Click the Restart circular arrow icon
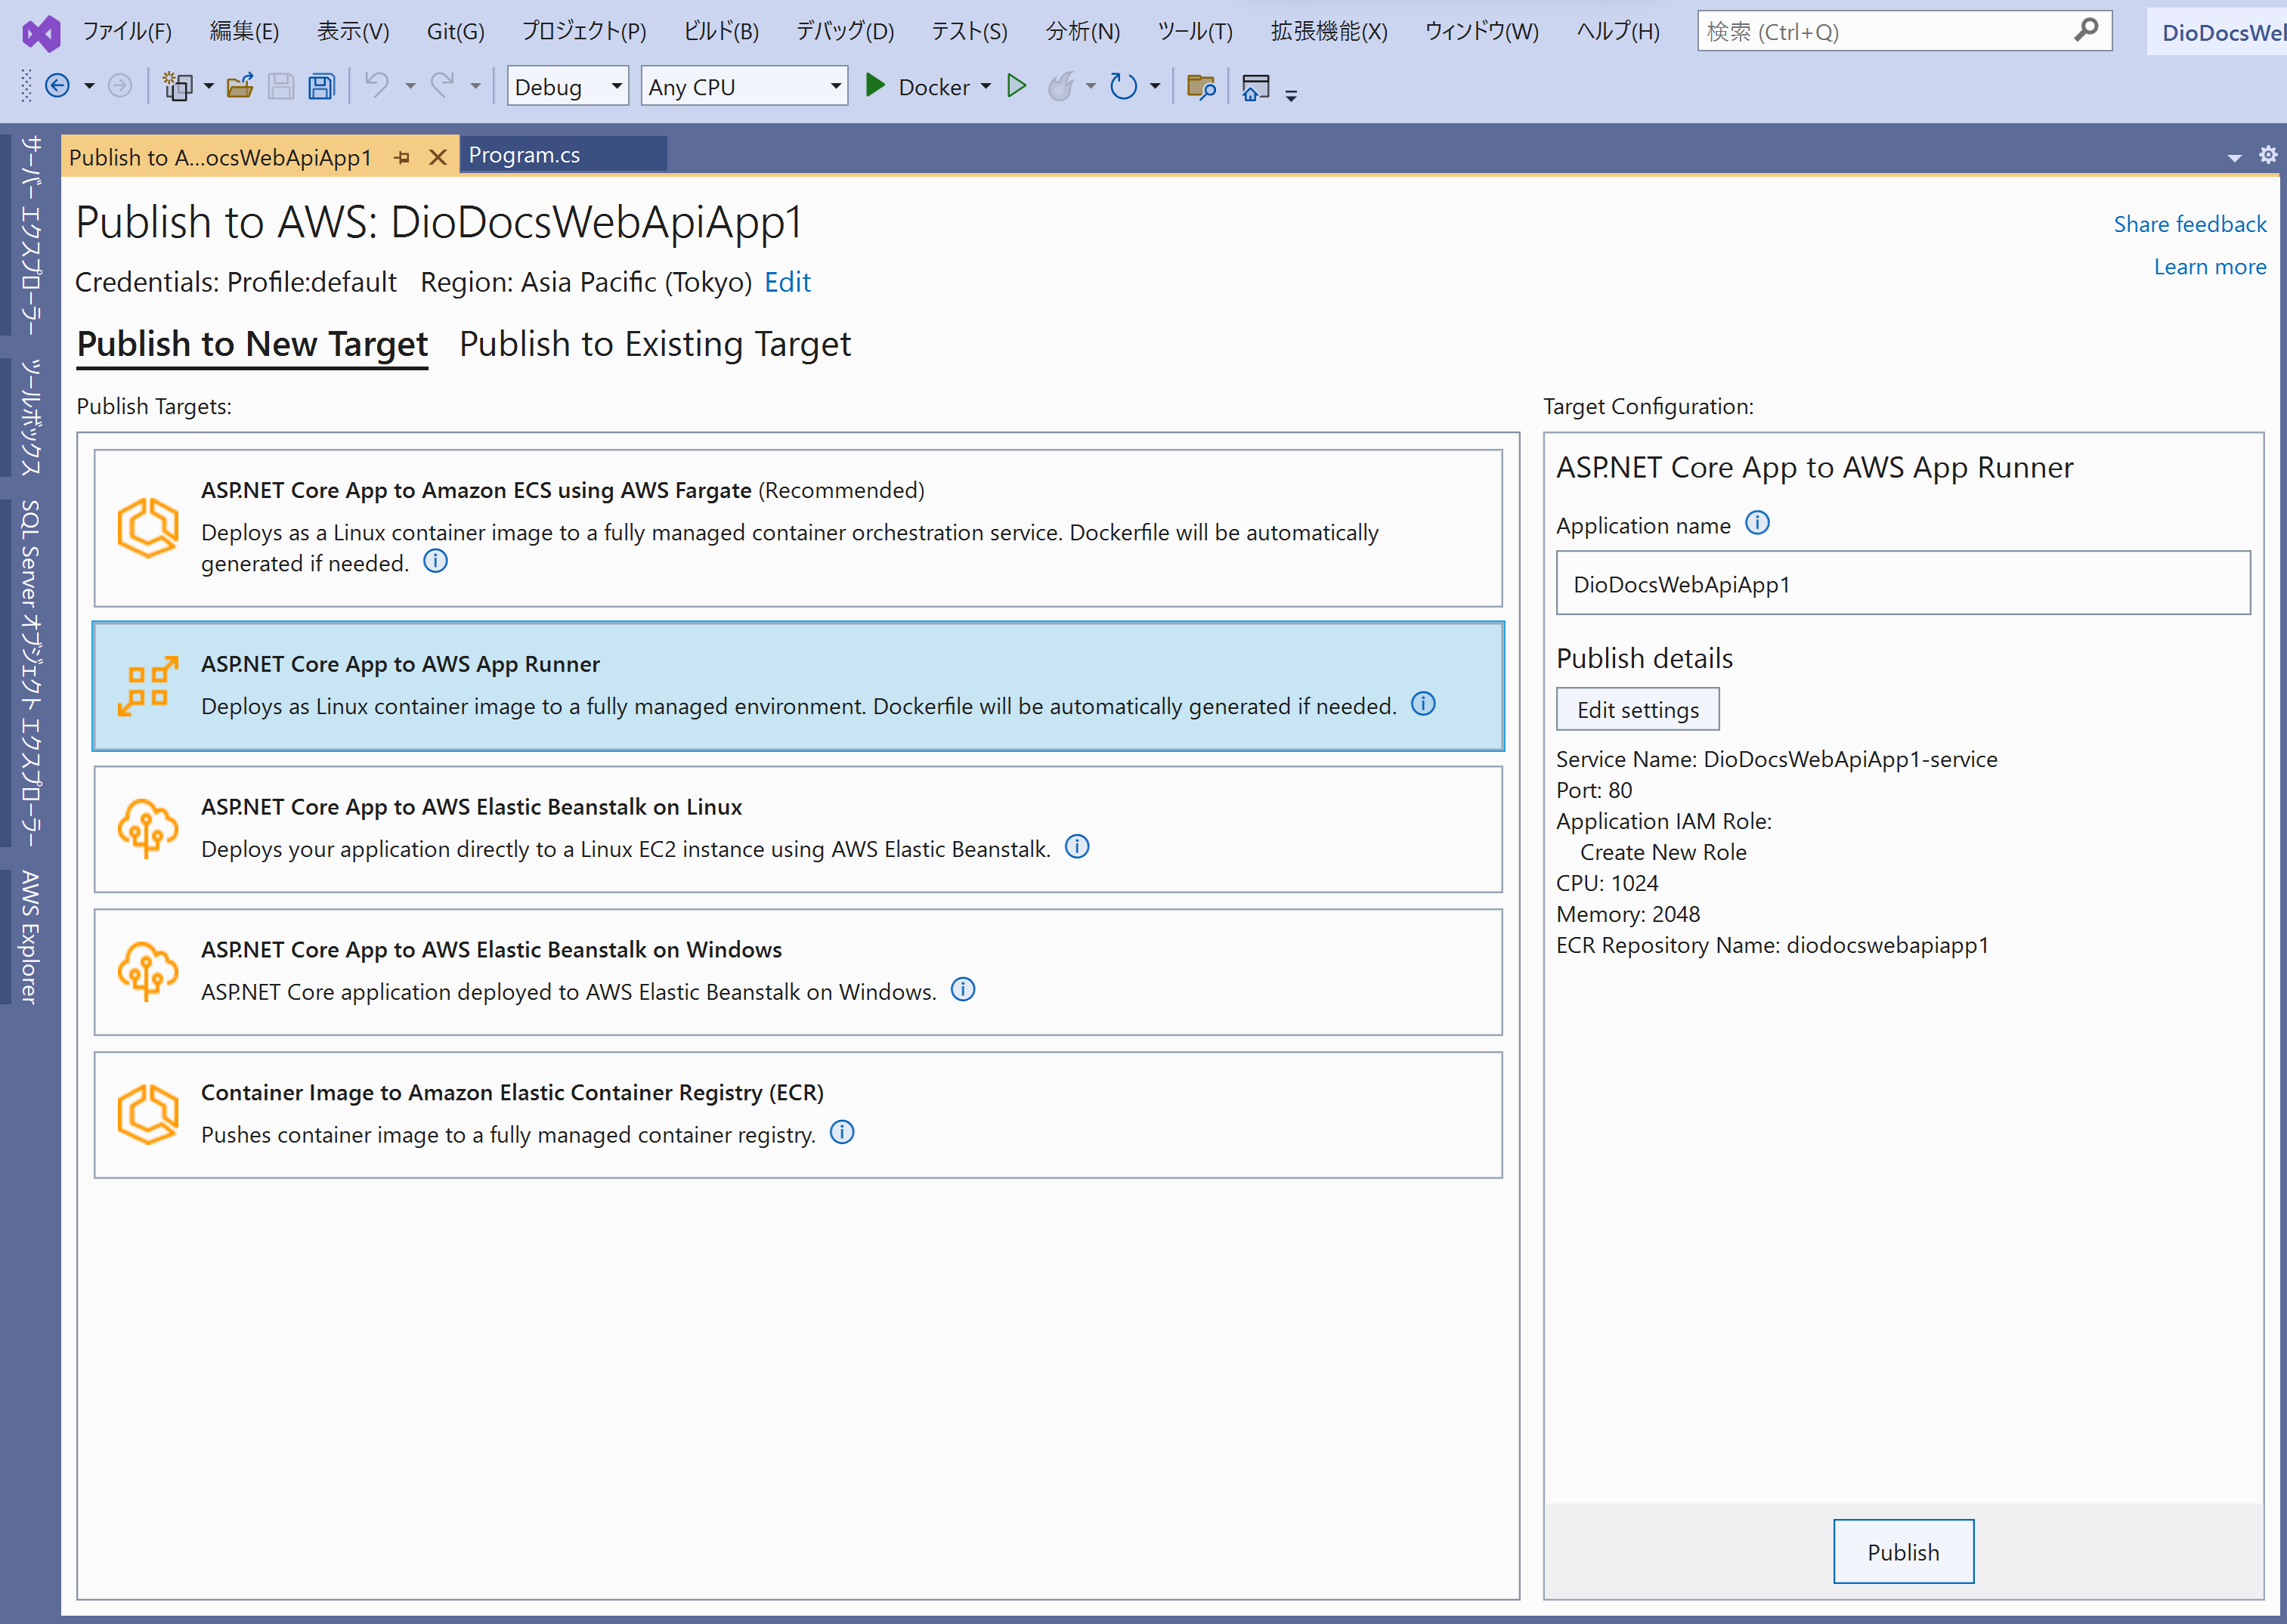Screen dimensions: 2287x1624 [1124, 87]
